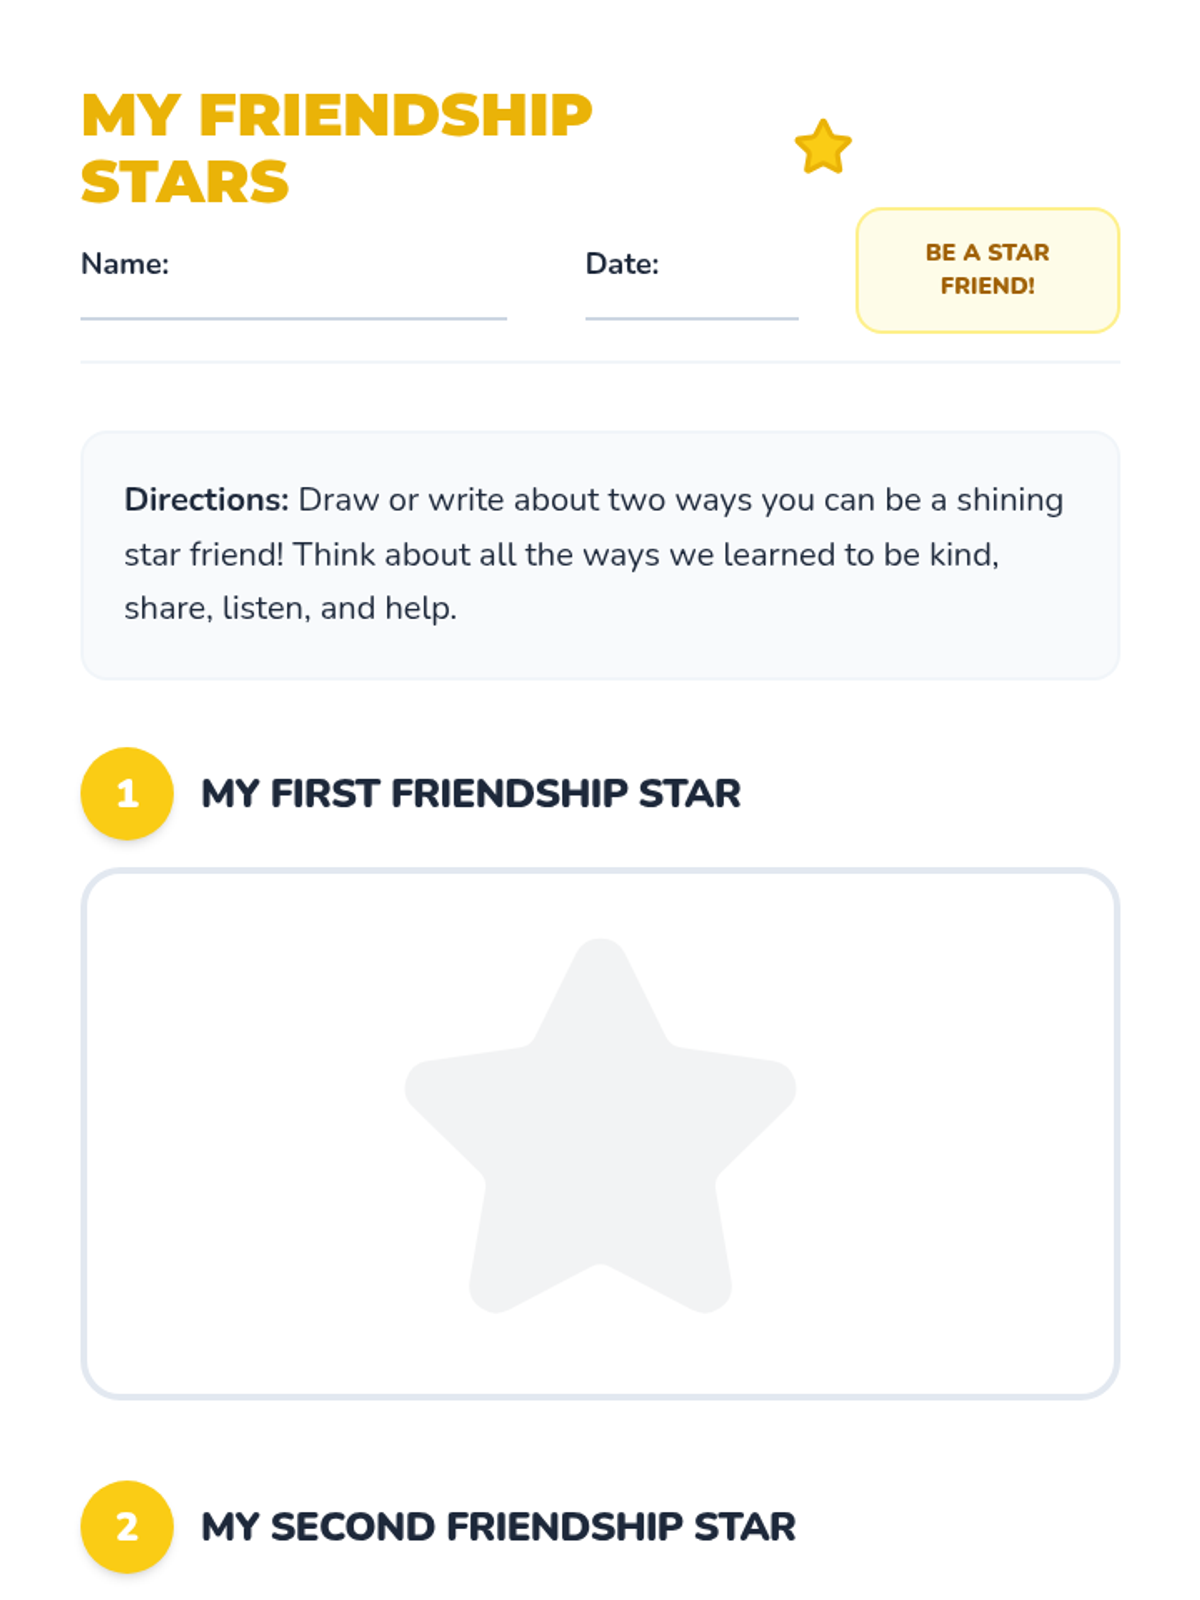
Task: Click the yellow number 2 badge
Action: coord(127,1526)
